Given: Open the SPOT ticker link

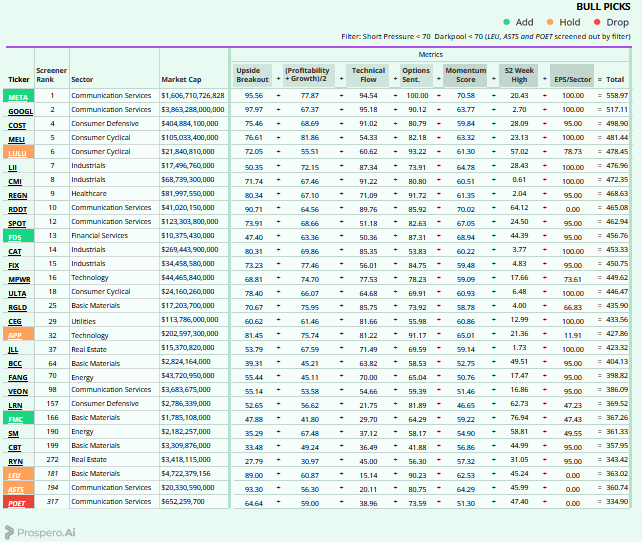Looking at the screenshot, I should pyautogui.click(x=17, y=224).
